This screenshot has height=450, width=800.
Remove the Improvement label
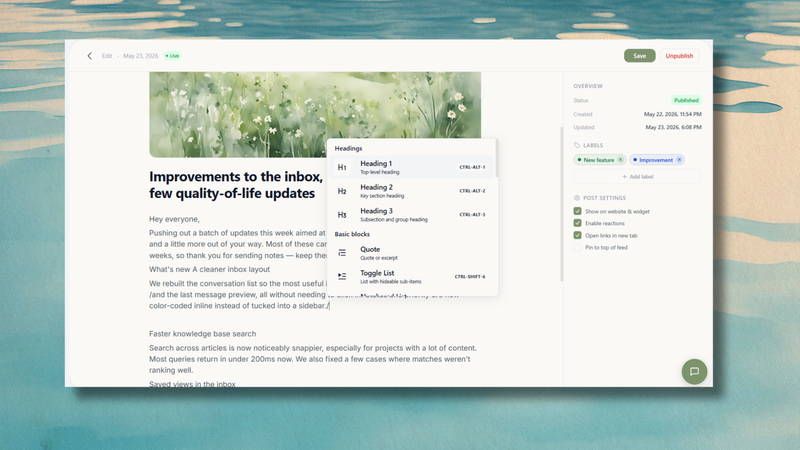(x=679, y=160)
